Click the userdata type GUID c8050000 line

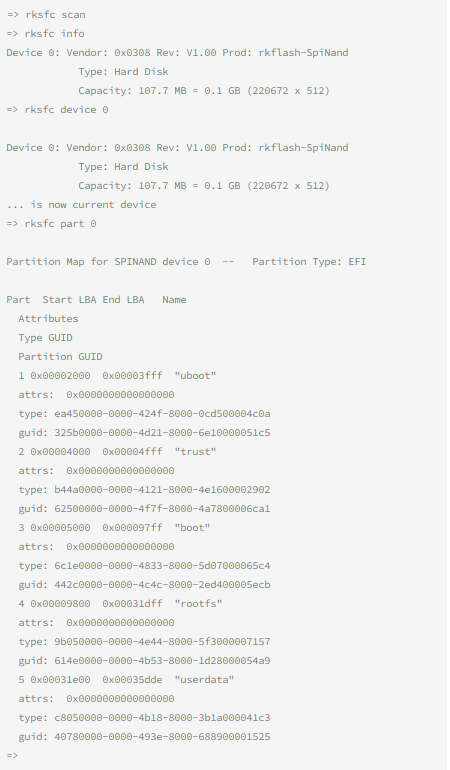(144, 718)
